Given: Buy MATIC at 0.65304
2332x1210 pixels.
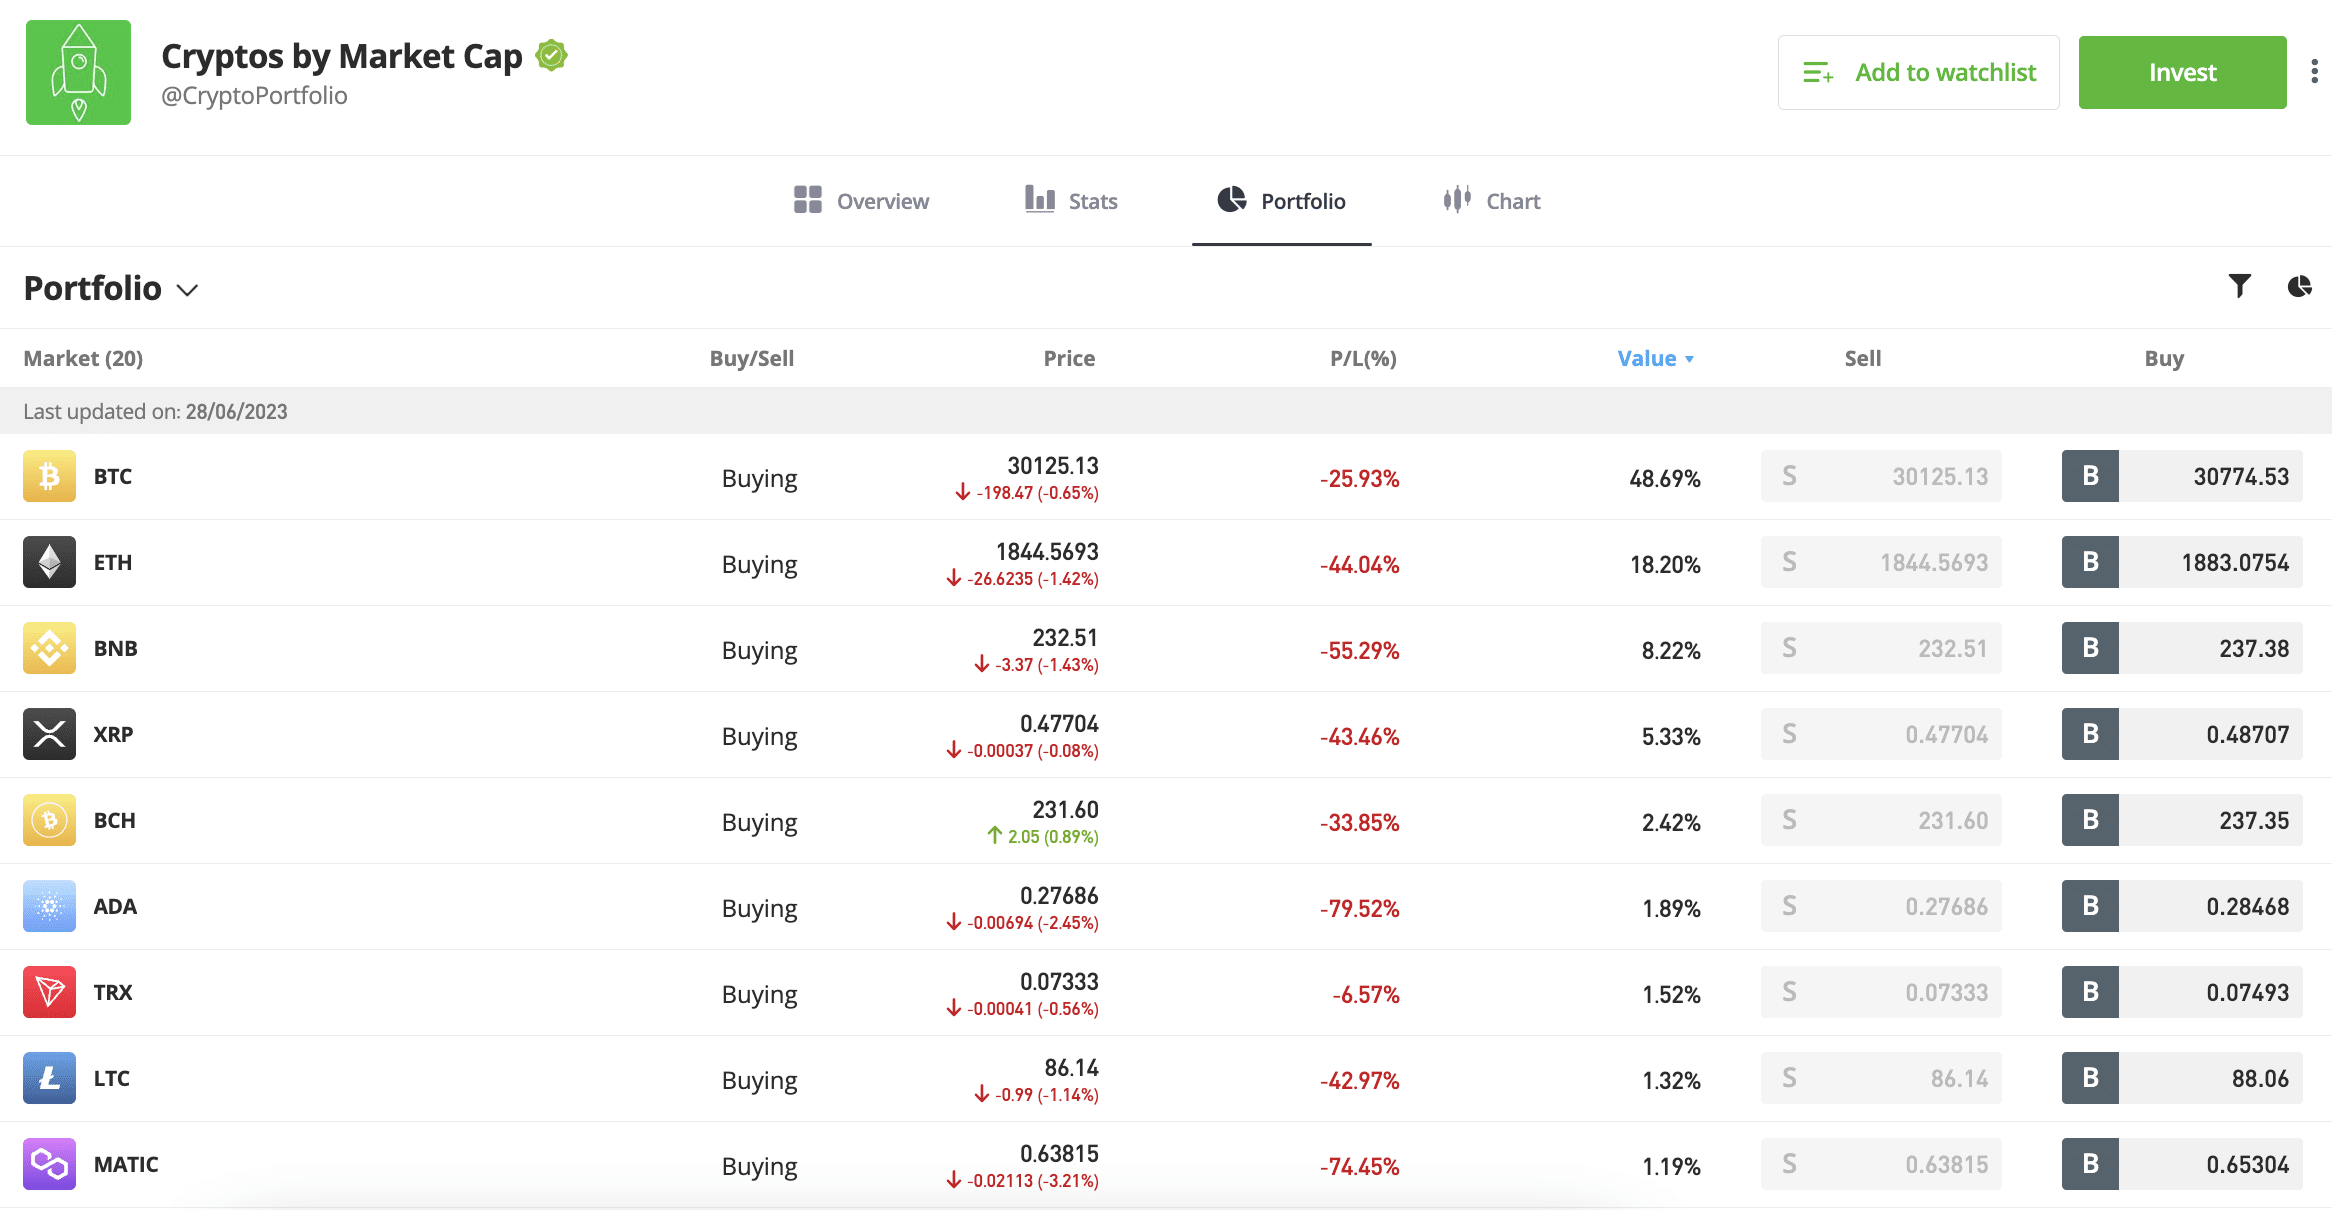Looking at the screenshot, I should (x=2182, y=1164).
